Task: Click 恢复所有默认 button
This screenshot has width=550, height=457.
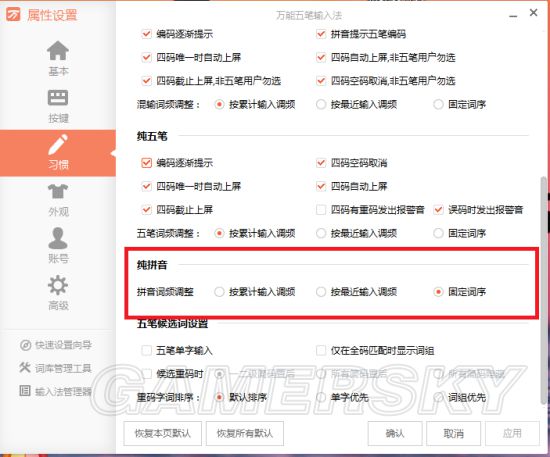Action: click(x=244, y=433)
